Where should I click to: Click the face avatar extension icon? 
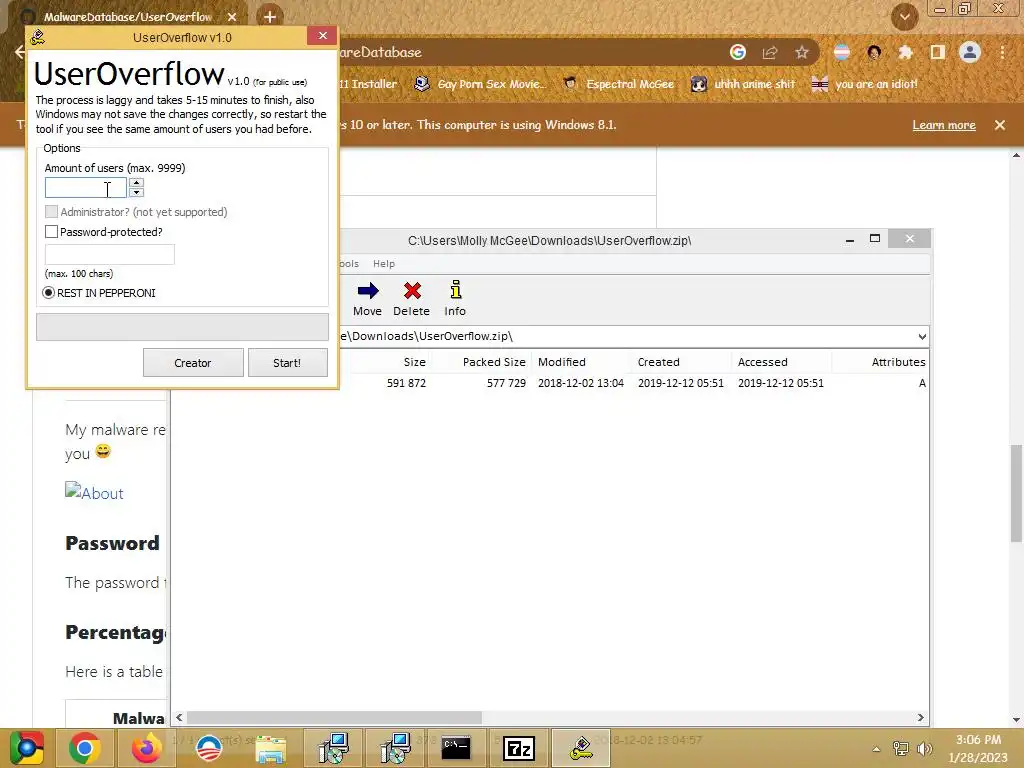pyautogui.click(x=874, y=52)
